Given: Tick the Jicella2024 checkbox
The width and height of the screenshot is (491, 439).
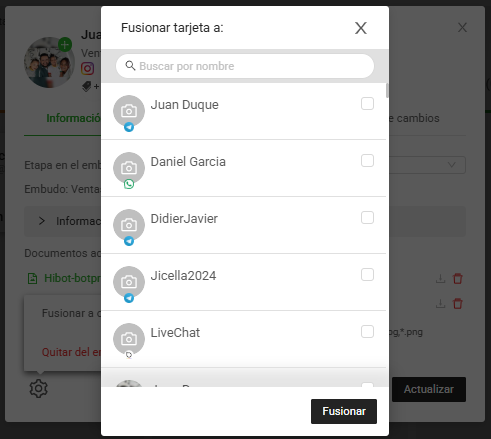Looking at the screenshot, I should [367, 275].
